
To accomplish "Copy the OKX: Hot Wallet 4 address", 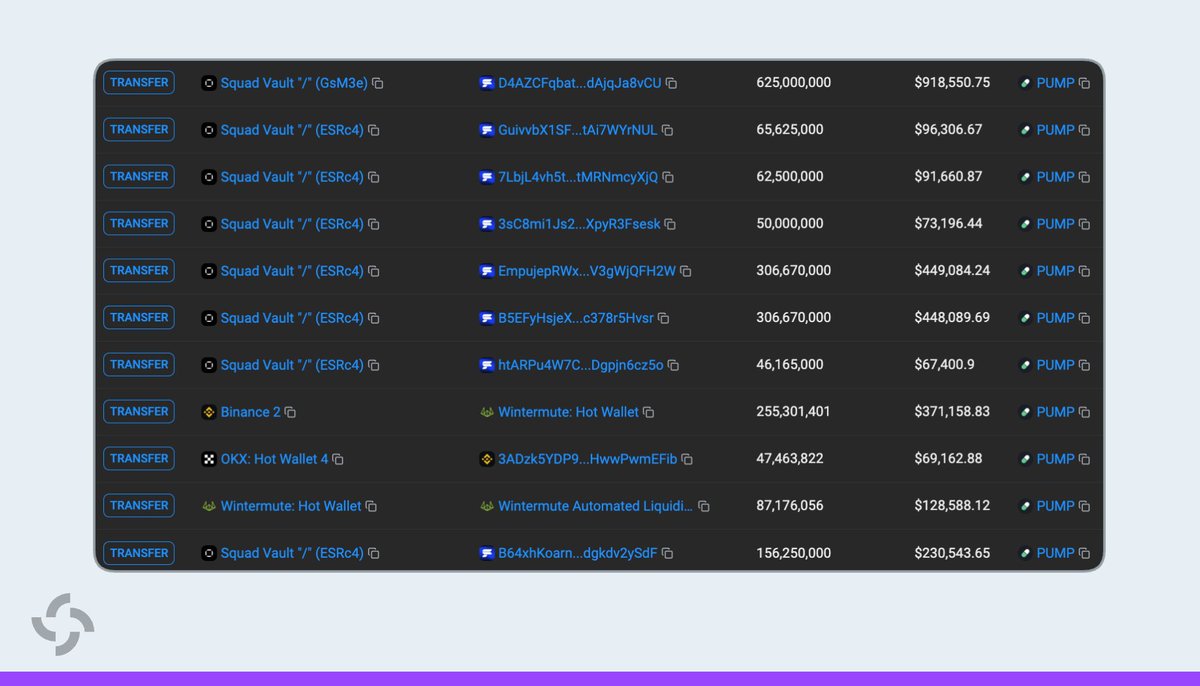I will [x=338, y=459].
